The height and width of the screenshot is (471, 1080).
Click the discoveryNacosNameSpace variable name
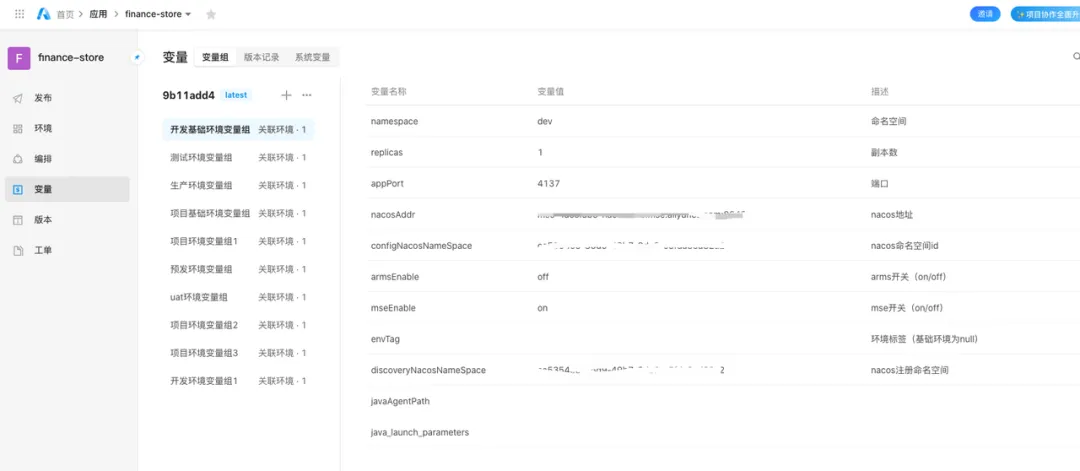tap(428, 370)
